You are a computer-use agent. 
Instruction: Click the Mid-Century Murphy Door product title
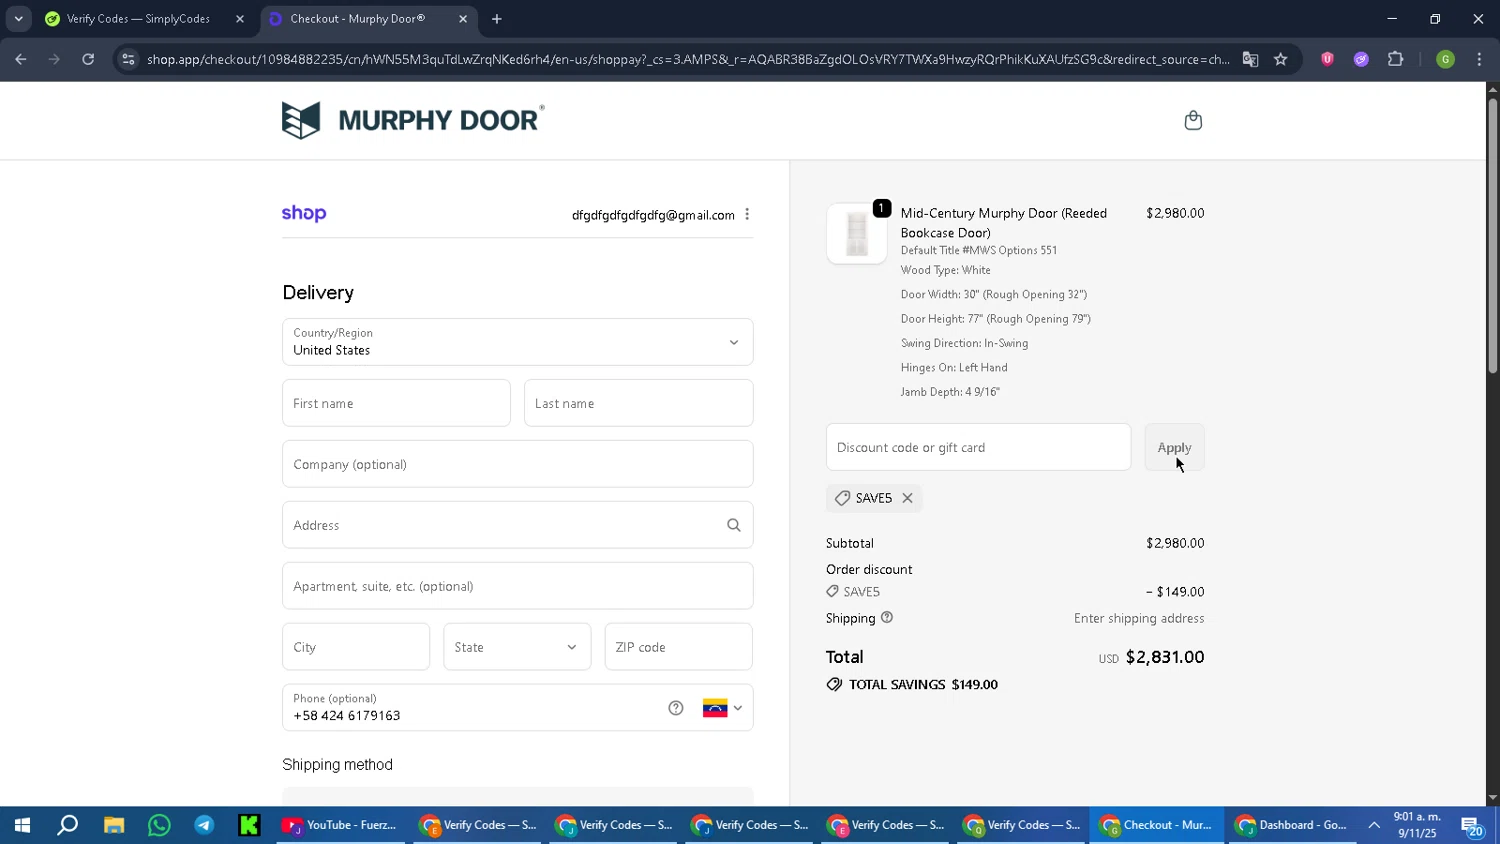(x=1003, y=223)
